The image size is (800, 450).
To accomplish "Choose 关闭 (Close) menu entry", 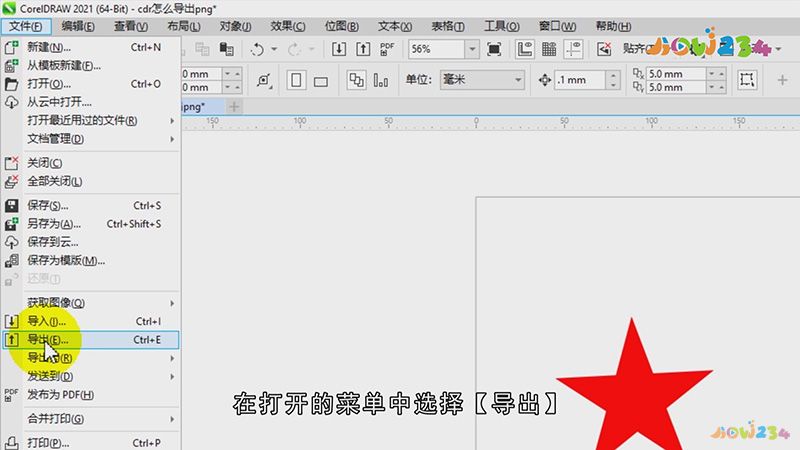I will click(x=91, y=163).
